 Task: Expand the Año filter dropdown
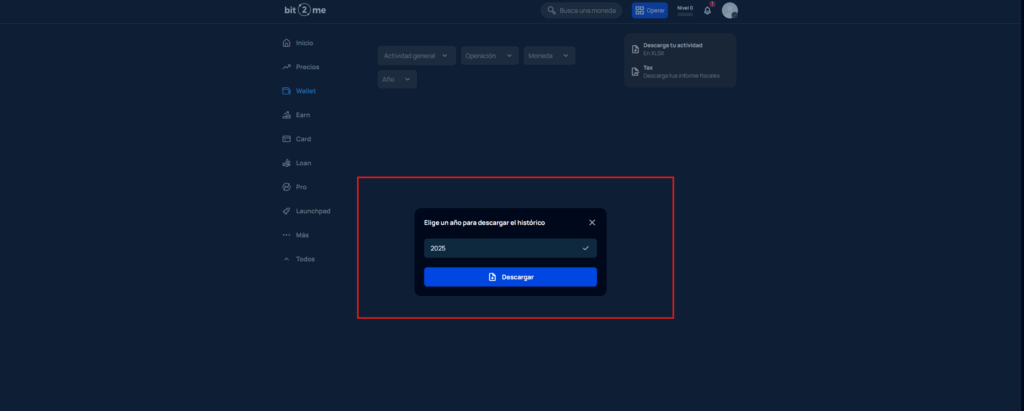tap(397, 79)
